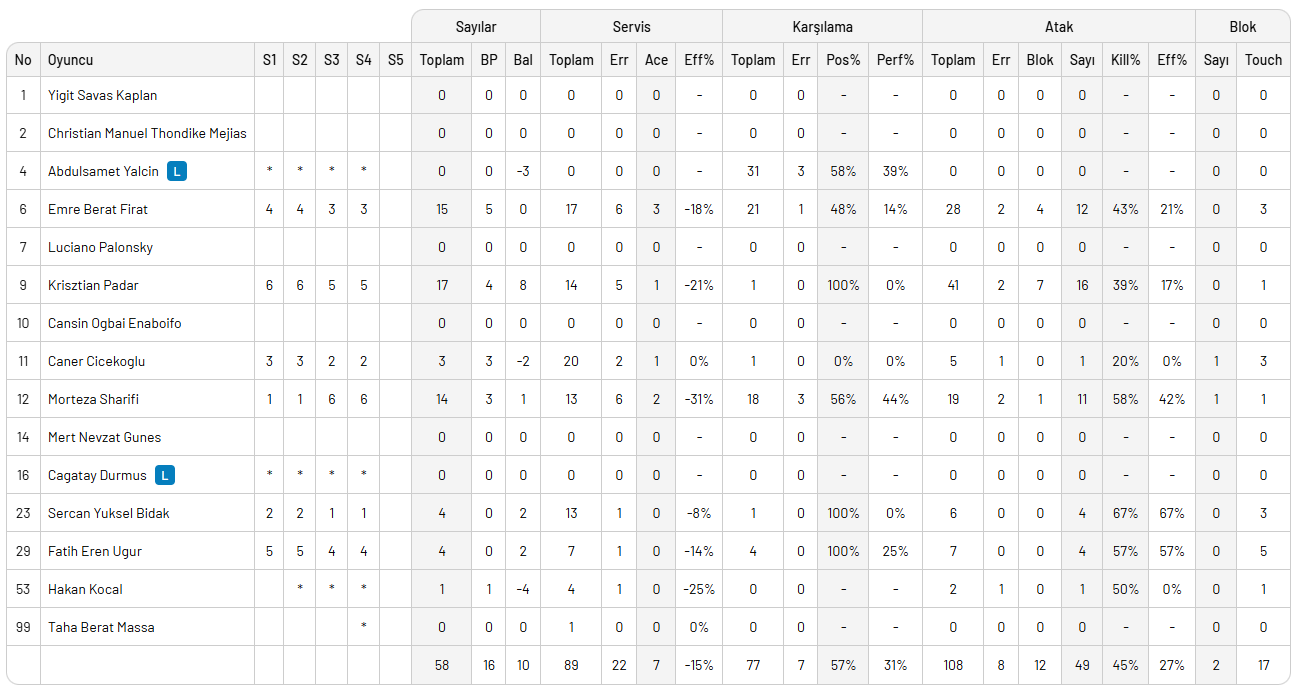The width and height of the screenshot is (1298, 699).
Task: Click the libero badge next to Abdulsamet Yalcin
Action: tap(177, 171)
